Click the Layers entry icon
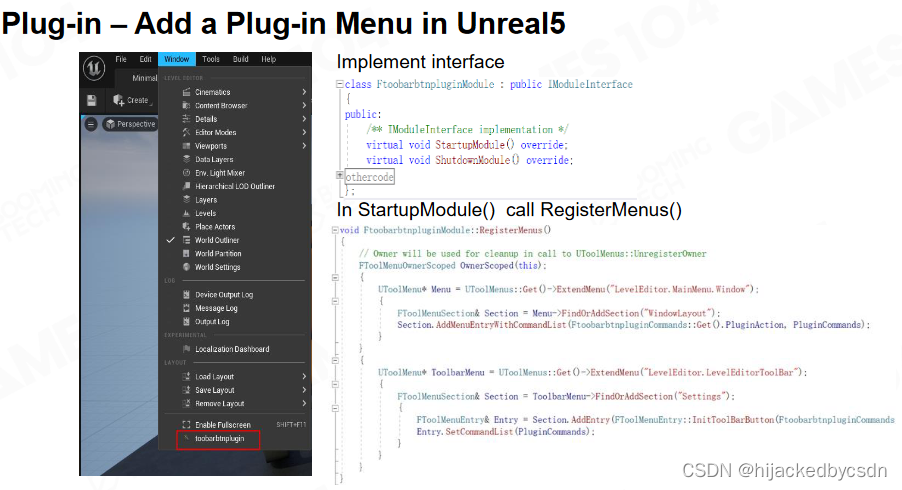 tap(186, 199)
